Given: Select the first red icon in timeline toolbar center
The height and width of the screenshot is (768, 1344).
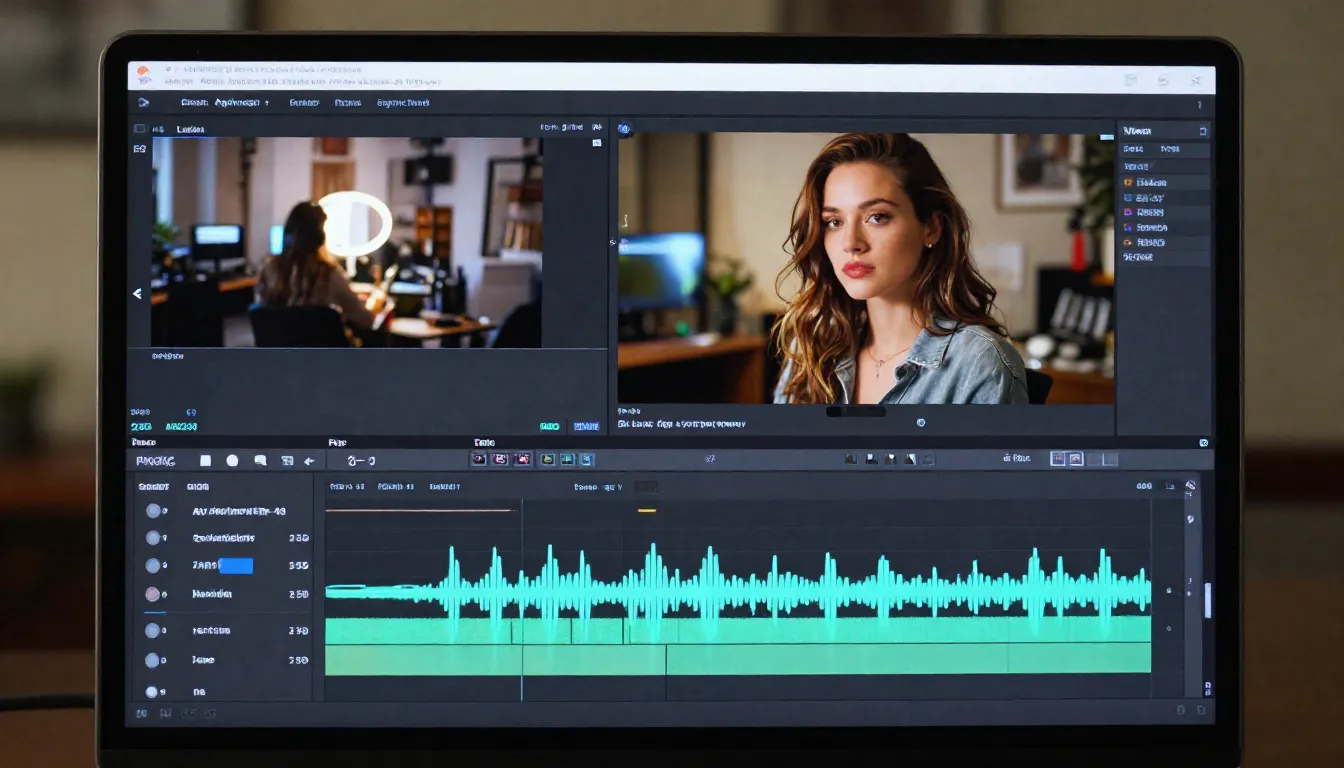Looking at the screenshot, I should (479, 459).
